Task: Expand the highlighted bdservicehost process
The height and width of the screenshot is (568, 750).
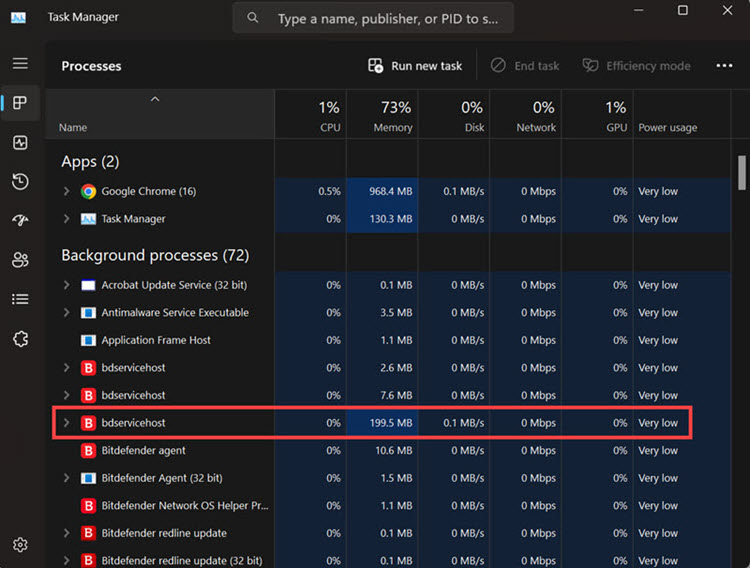Action: [x=67, y=423]
